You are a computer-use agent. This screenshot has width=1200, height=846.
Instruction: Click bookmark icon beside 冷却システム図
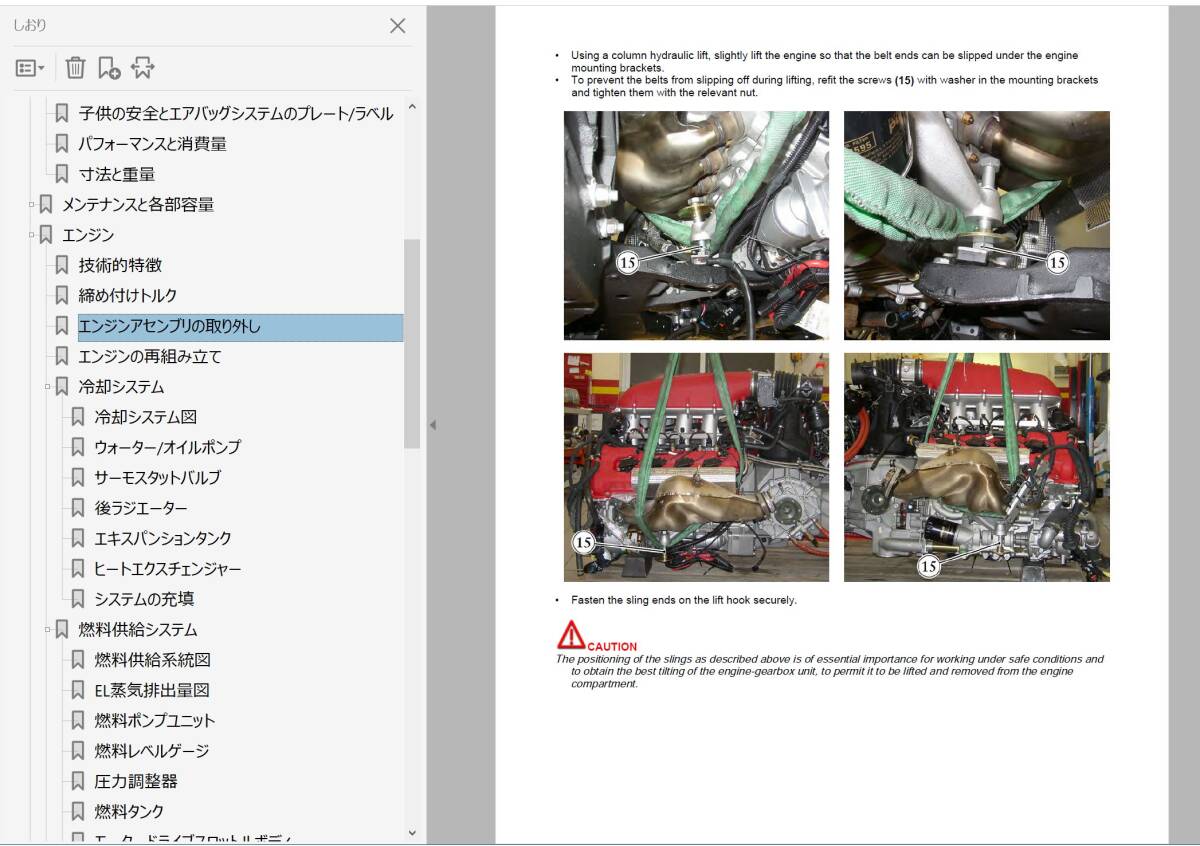[78, 417]
